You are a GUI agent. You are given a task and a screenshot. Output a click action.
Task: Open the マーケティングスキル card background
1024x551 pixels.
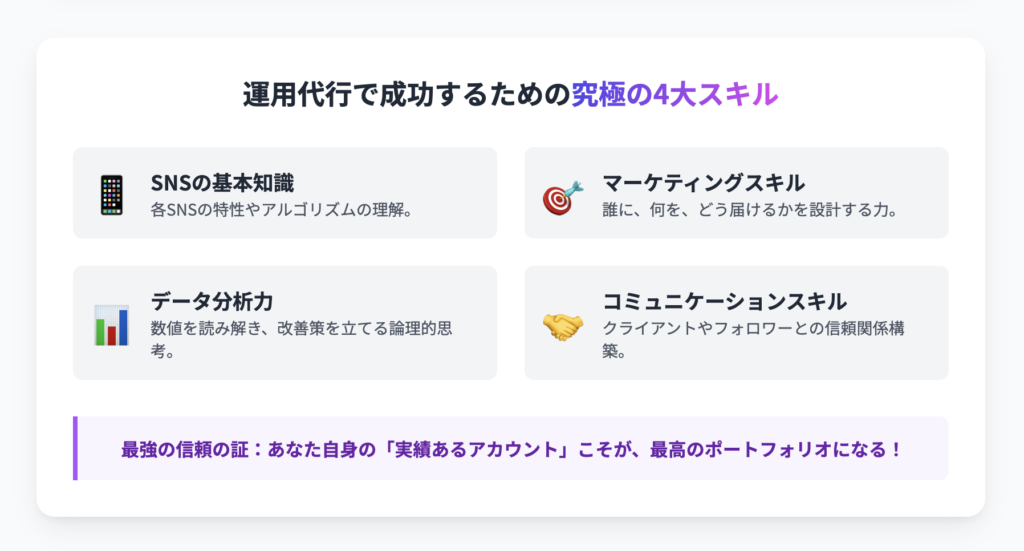pyautogui.click(x=736, y=193)
